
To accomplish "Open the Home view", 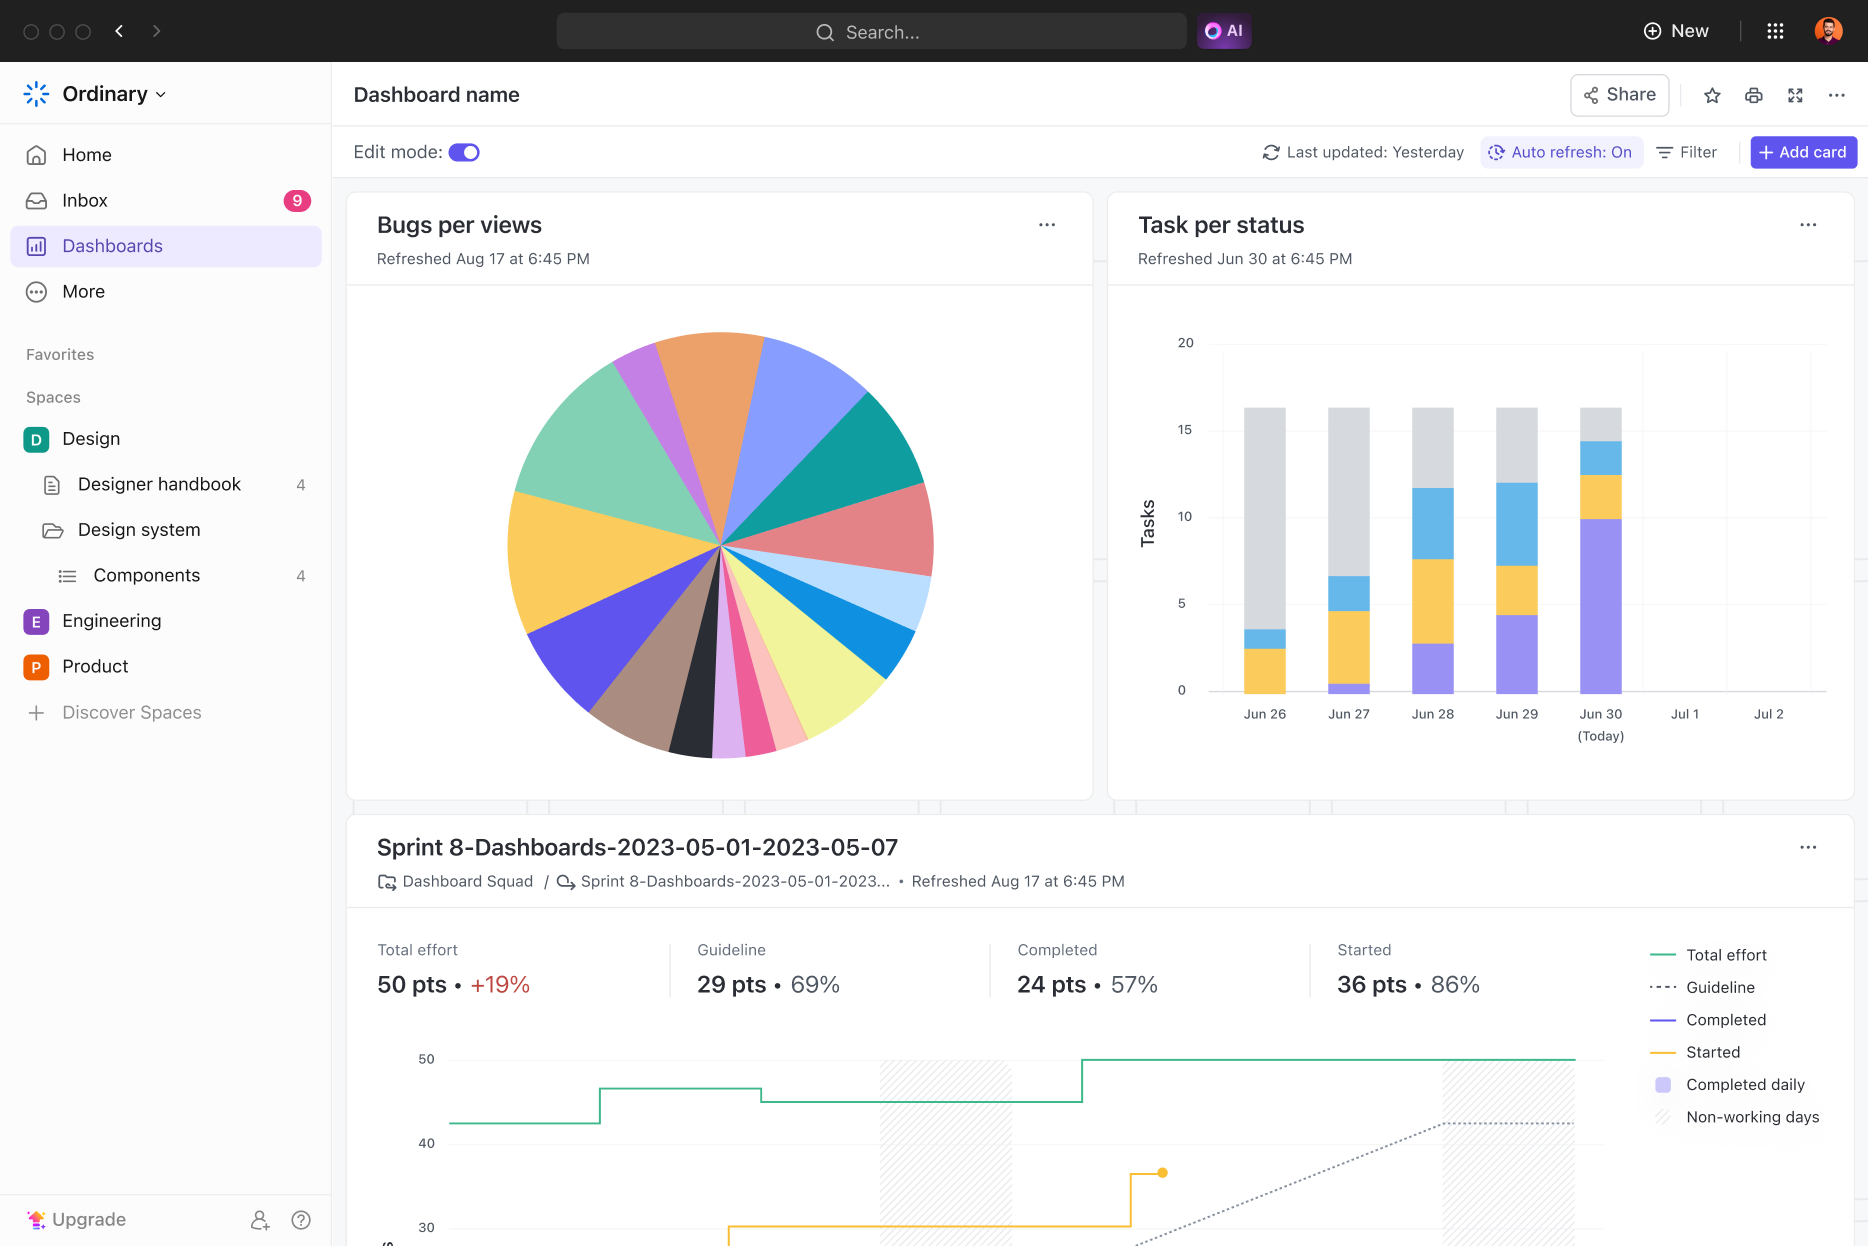I will (86, 154).
